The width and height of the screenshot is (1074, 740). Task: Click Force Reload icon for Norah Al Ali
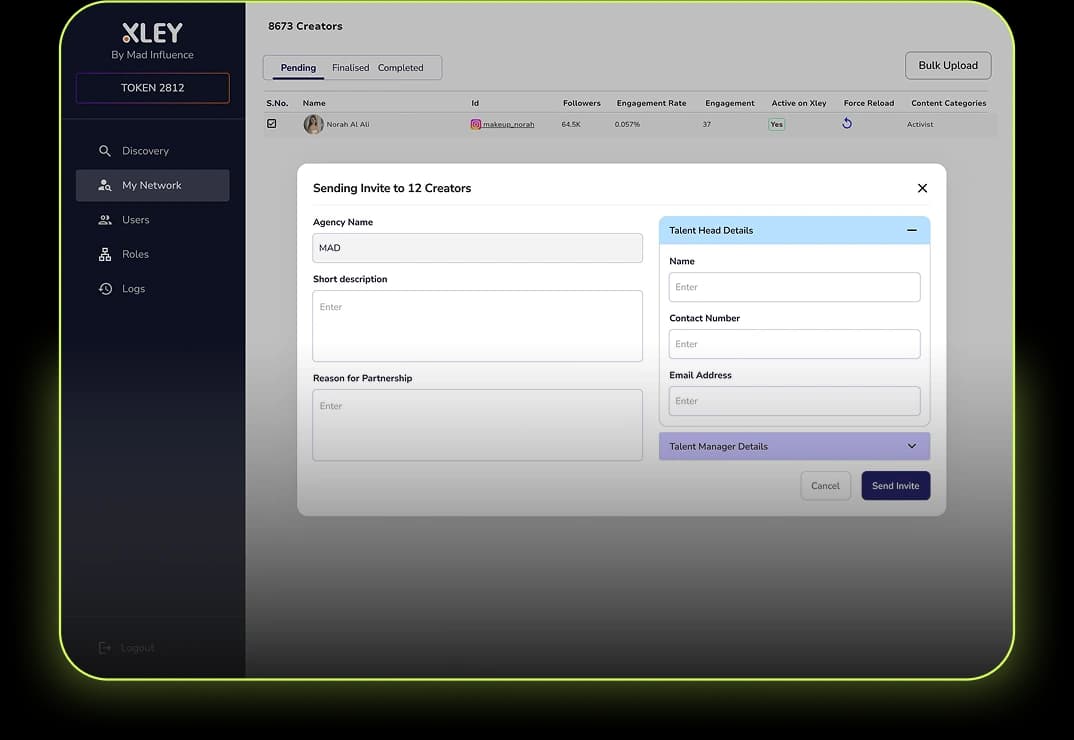847,123
